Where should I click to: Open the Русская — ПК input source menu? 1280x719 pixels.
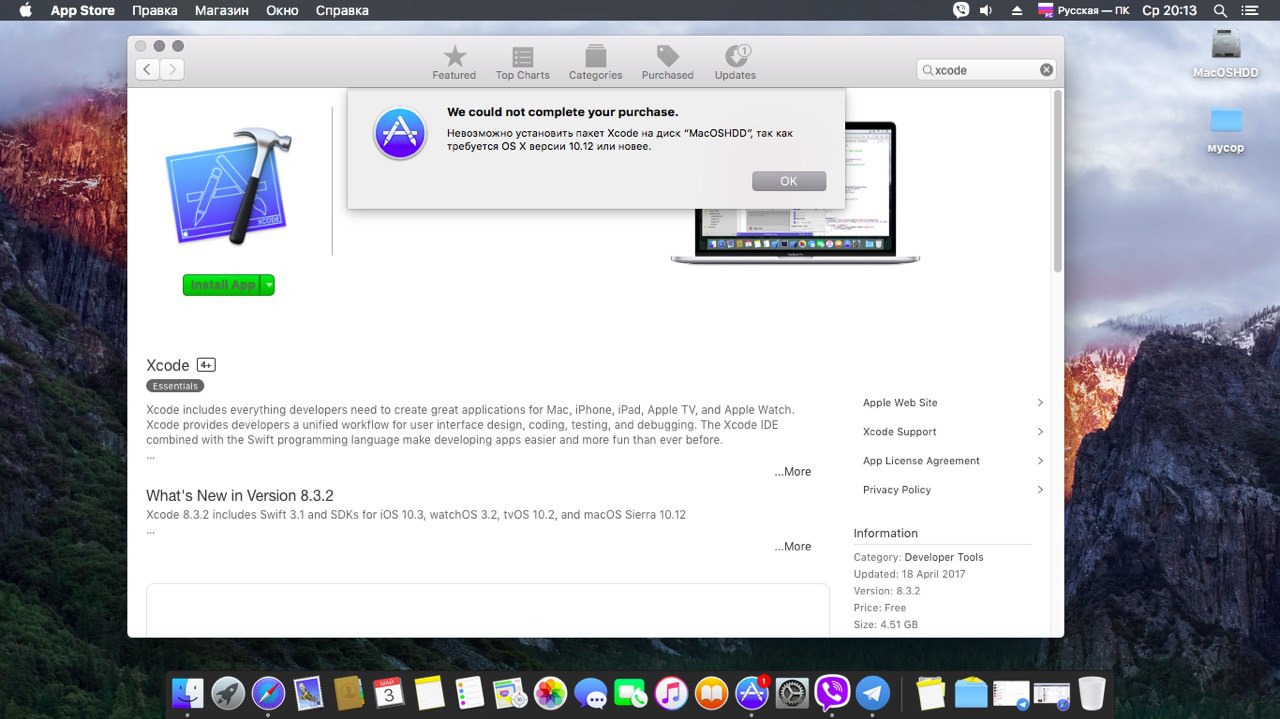1085,11
